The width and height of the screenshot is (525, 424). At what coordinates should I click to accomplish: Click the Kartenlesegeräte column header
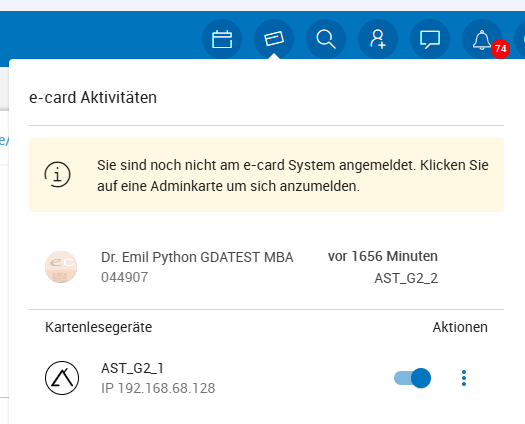[98, 327]
